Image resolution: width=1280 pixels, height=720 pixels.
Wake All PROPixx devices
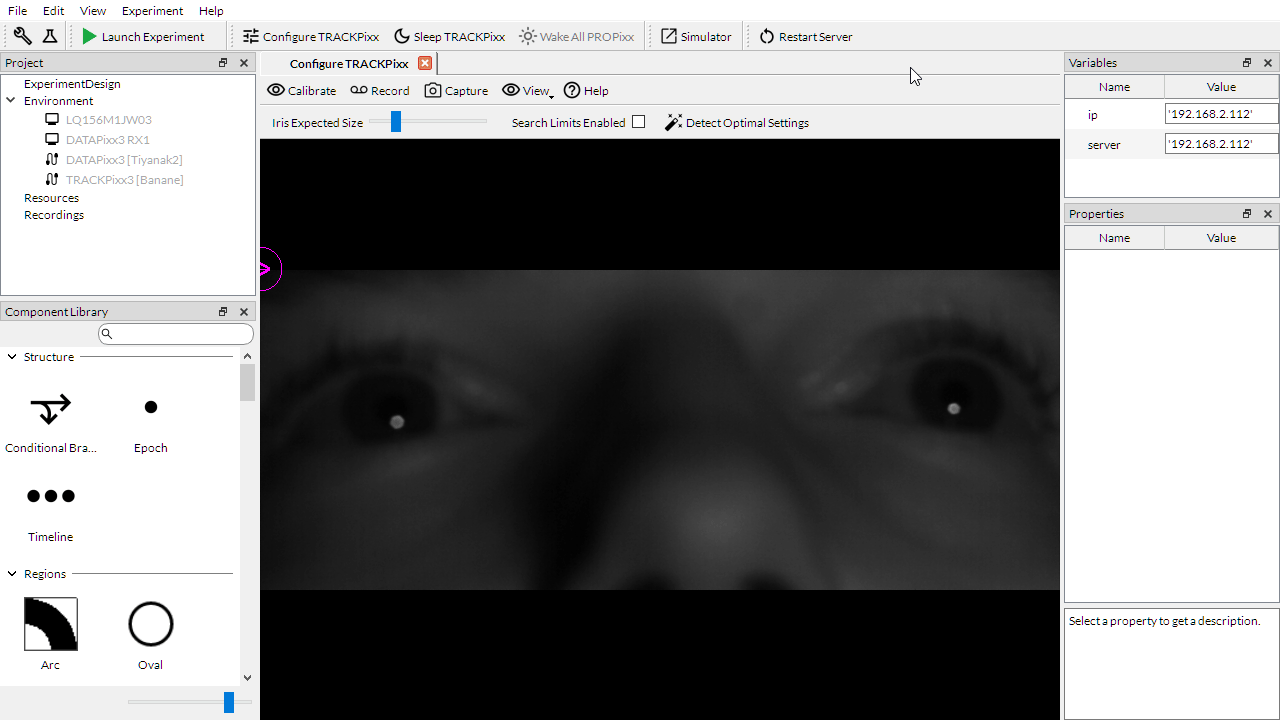(x=576, y=36)
